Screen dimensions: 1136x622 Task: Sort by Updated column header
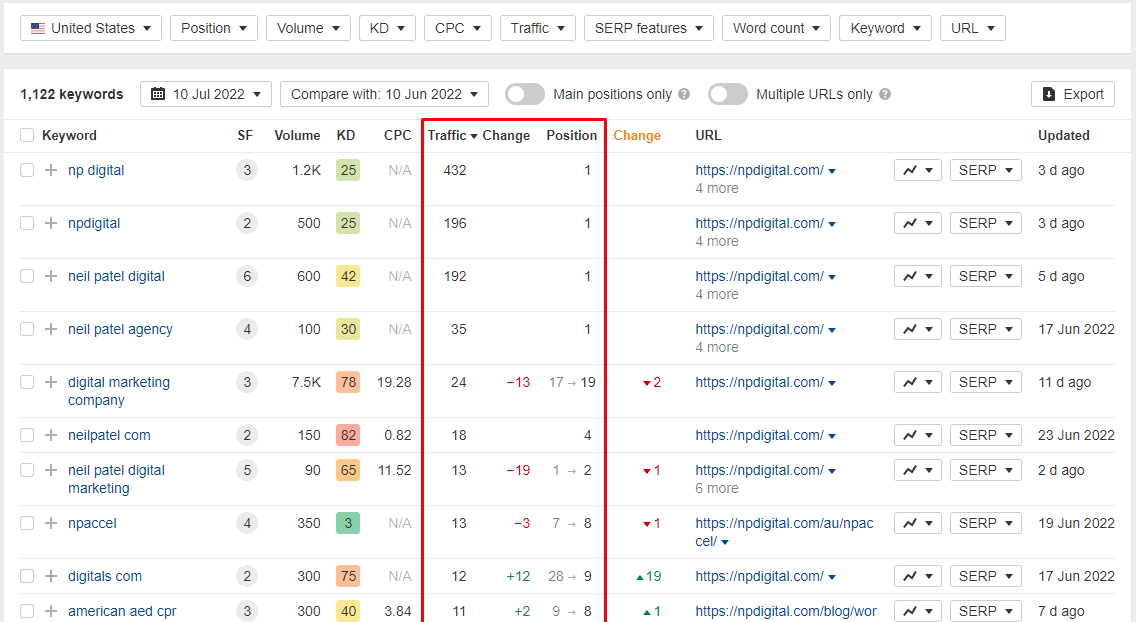point(1064,135)
